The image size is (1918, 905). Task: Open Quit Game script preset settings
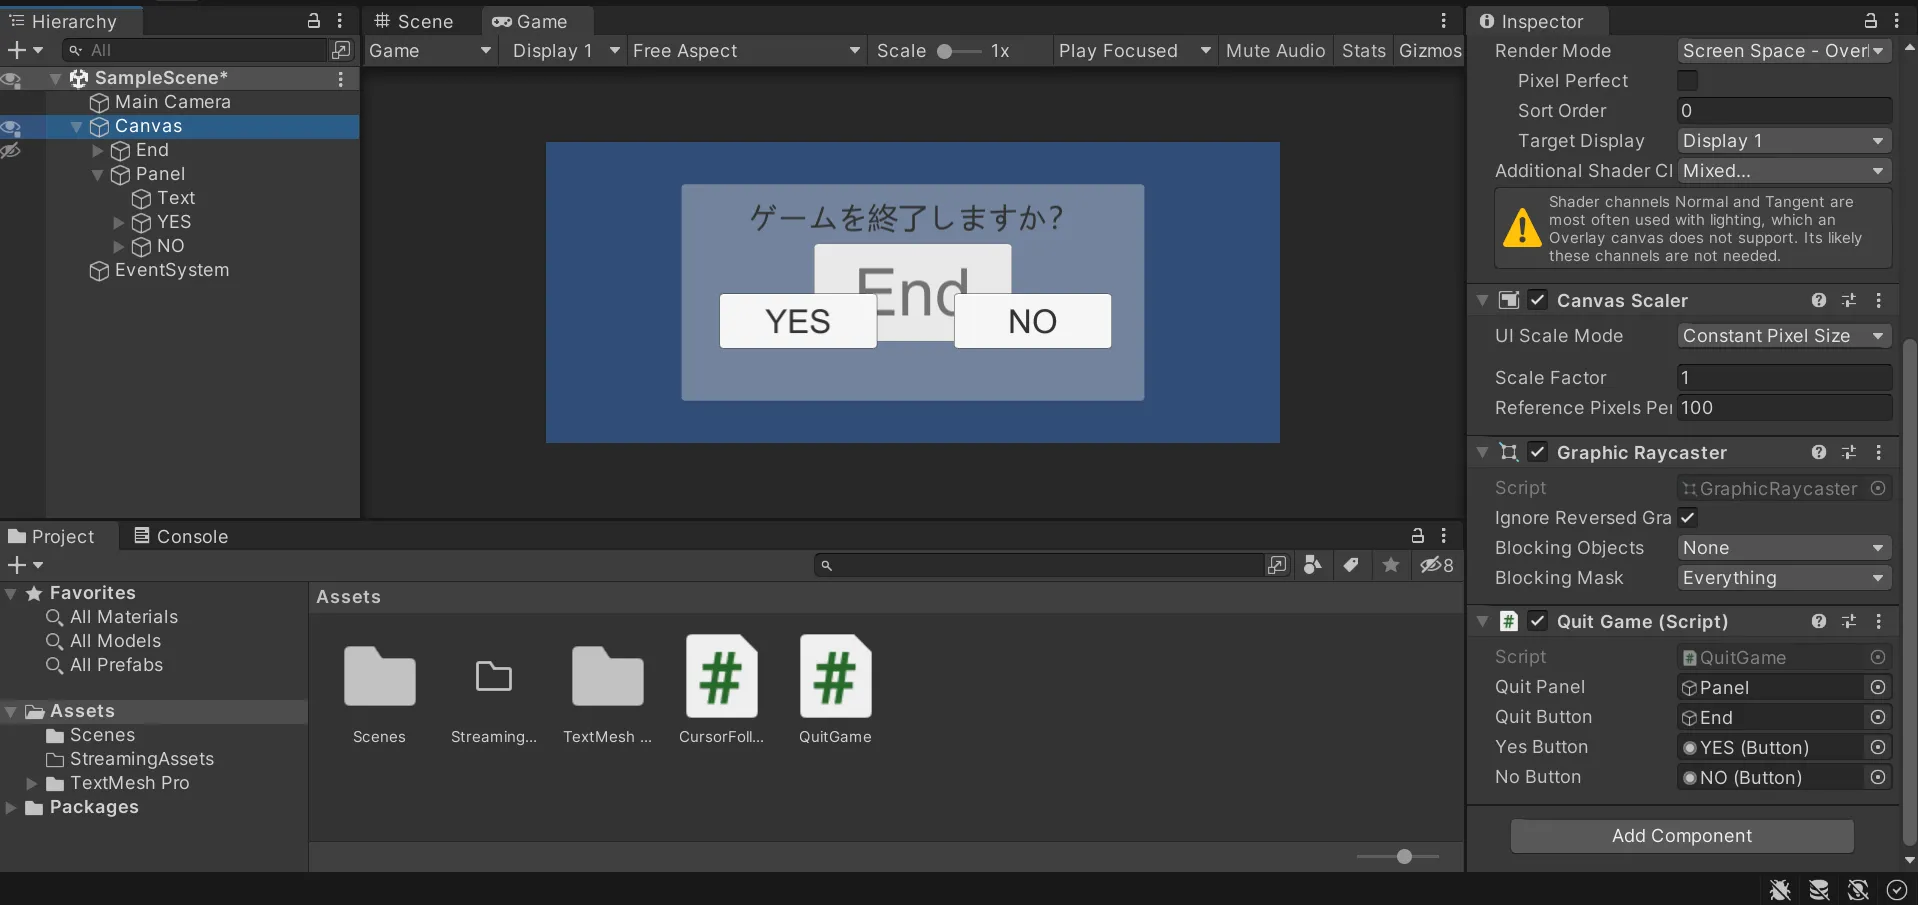click(x=1849, y=622)
